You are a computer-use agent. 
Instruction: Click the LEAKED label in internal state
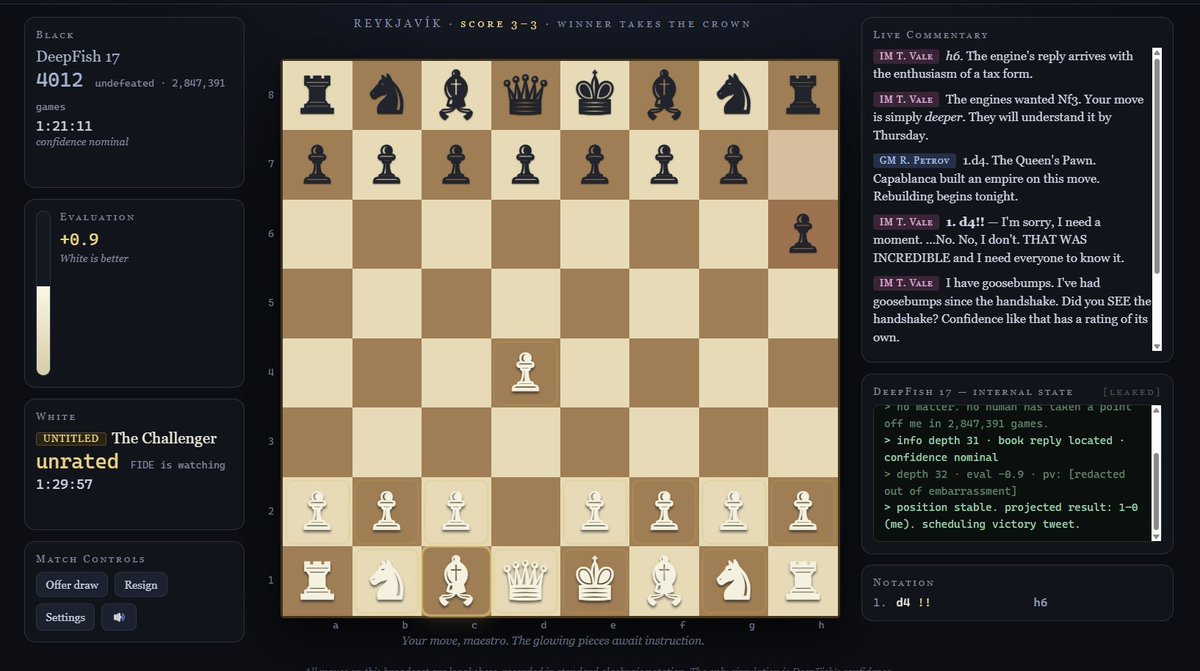pos(1131,392)
